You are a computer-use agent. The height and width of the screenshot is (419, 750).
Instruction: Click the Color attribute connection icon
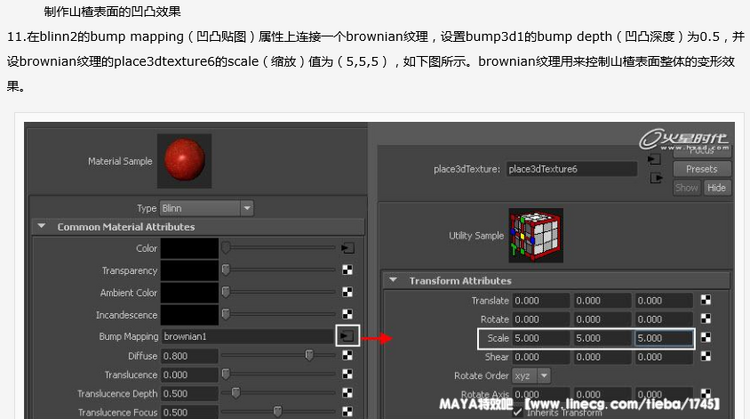pos(348,247)
